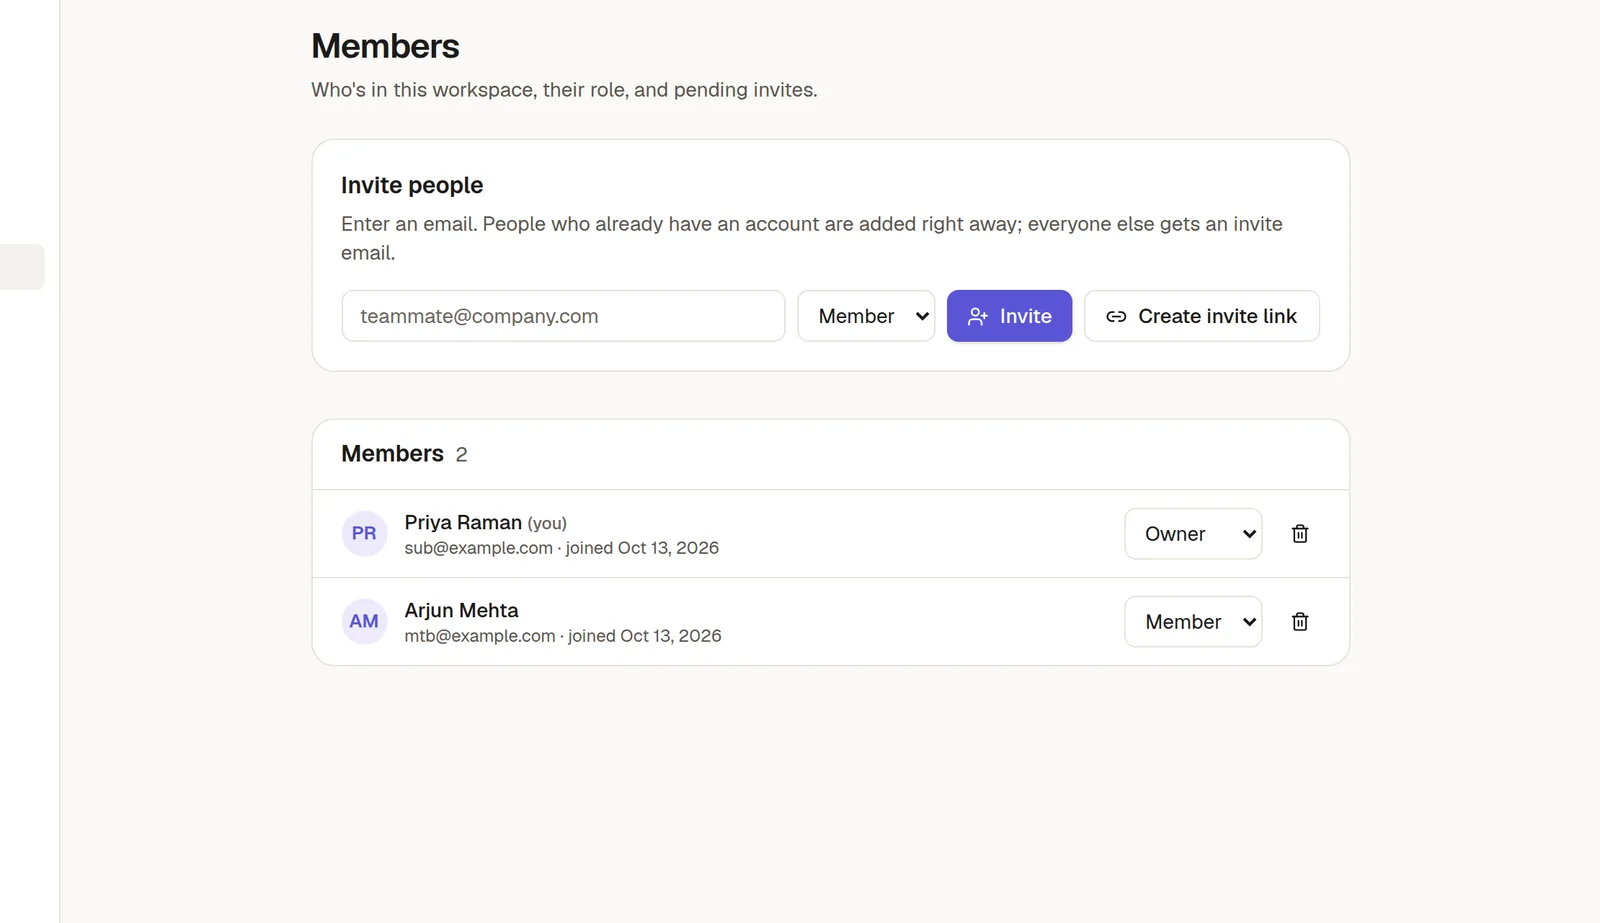This screenshot has height=923, width=1600.
Task: Click mtb@example.com joined date line
Action: click(562, 636)
